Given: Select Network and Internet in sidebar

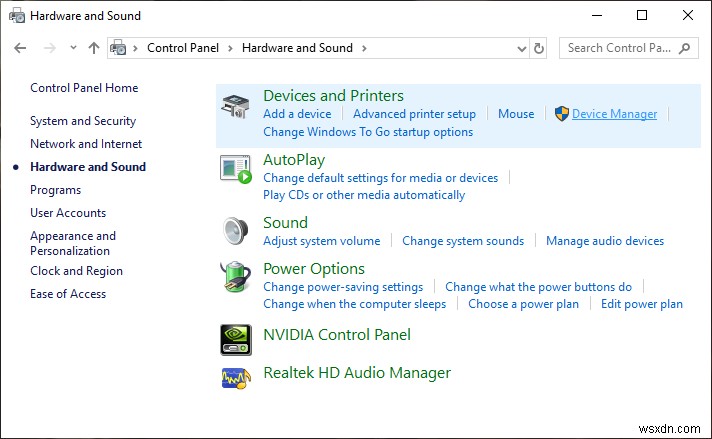Looking at the screenshot, I should point(86,144).
